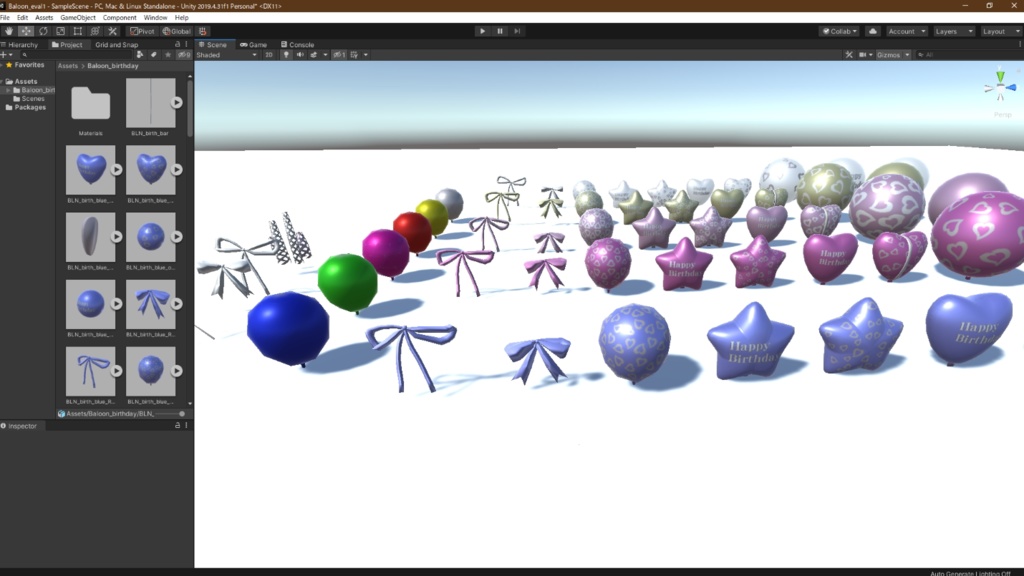Open the Assets menu
Screen dimensions: 1024x576
coord(44,18)
